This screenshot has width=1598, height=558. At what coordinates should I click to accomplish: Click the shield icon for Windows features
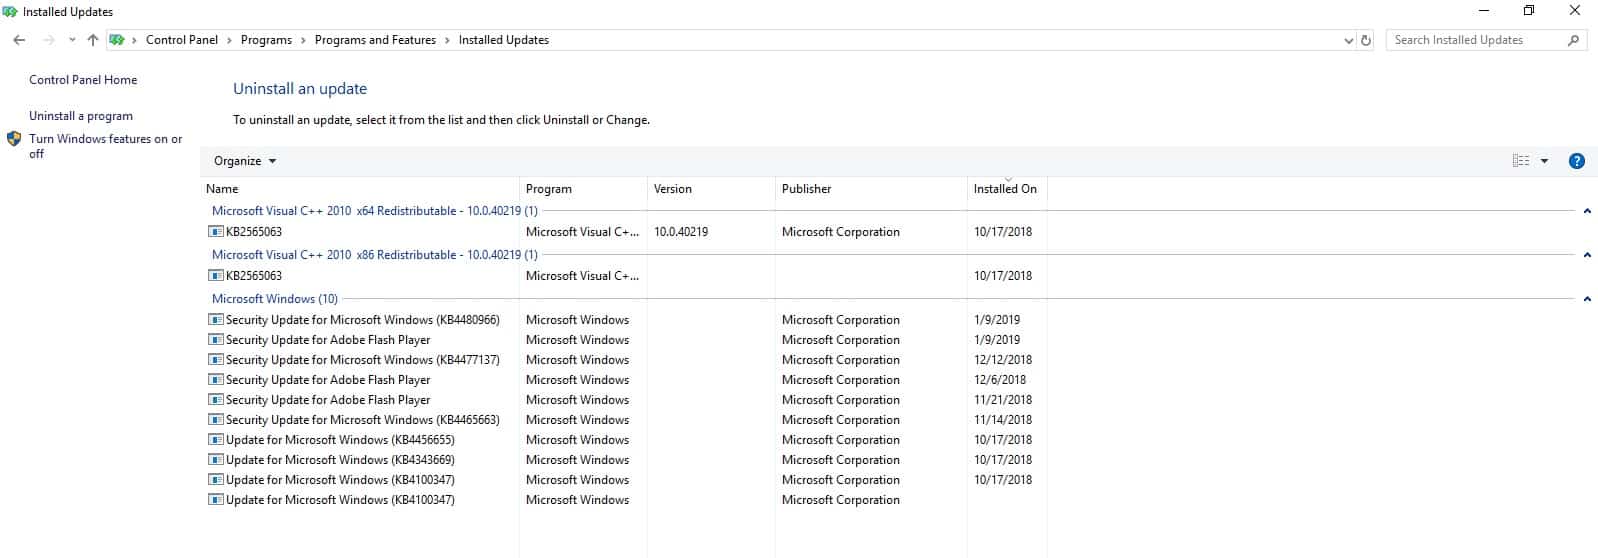point(14,139)
